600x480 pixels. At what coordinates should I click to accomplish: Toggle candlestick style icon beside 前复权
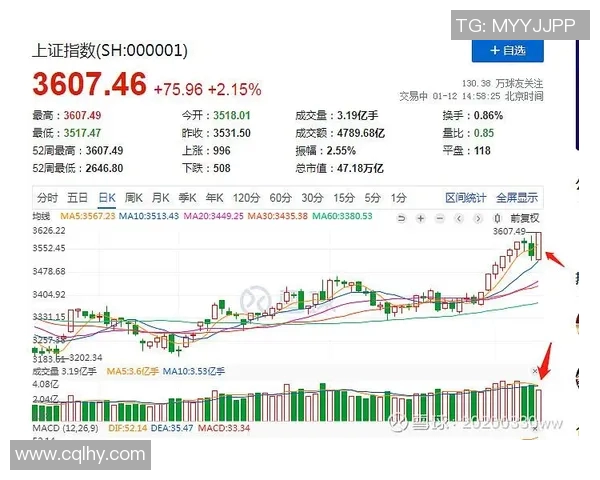pos(497,219)
